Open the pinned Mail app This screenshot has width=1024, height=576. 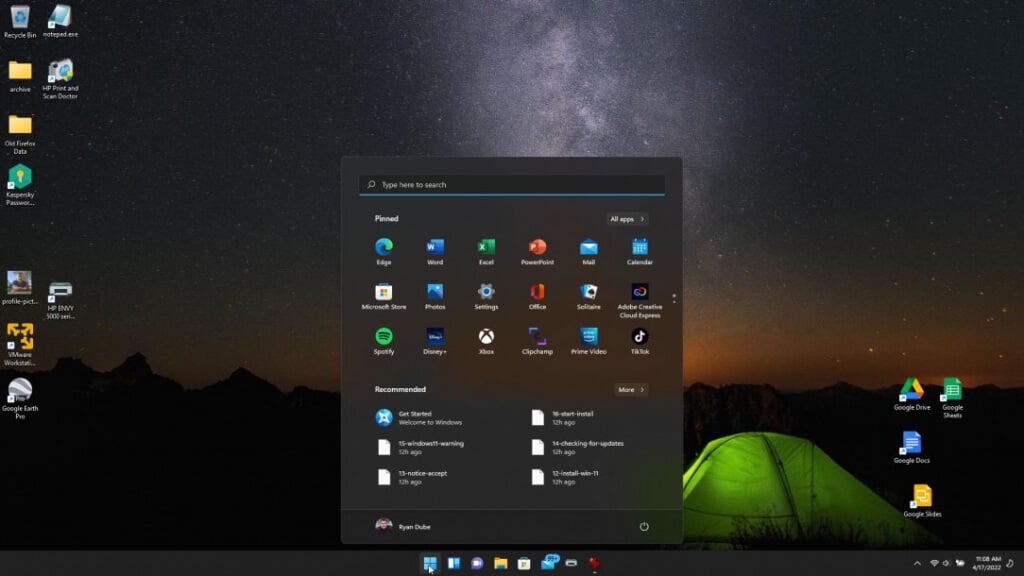coord(588,251)
